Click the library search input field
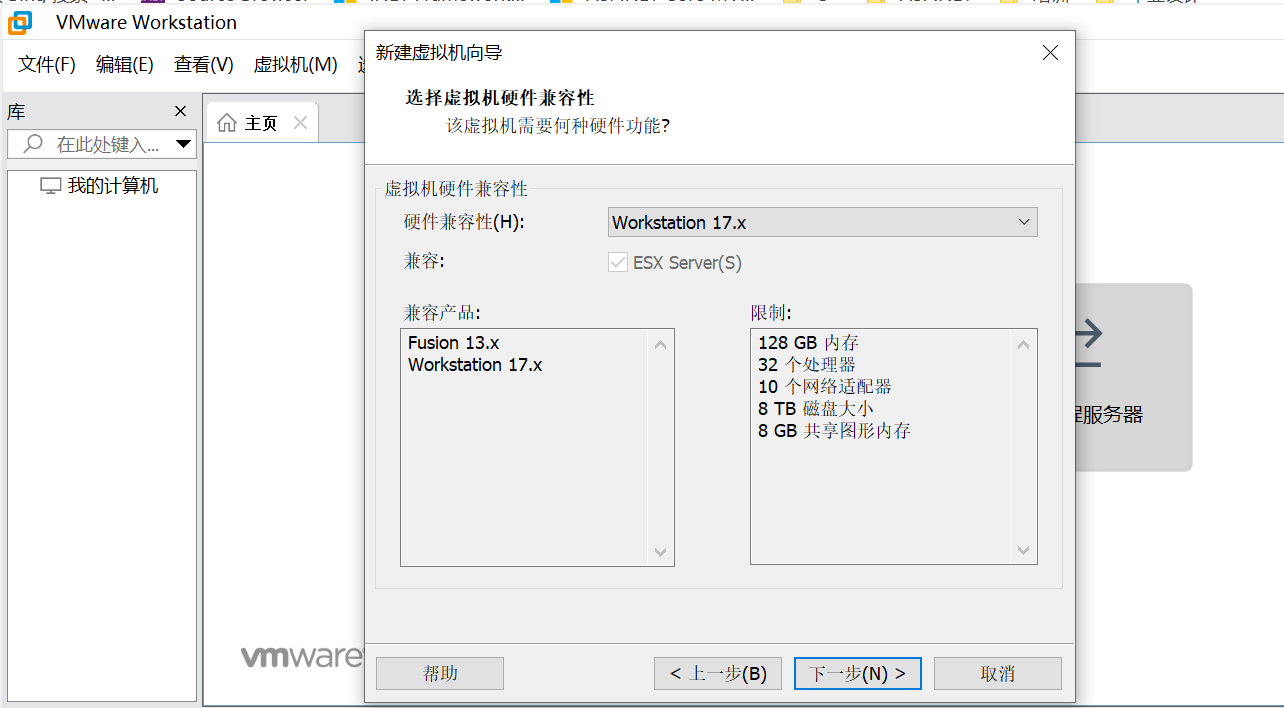The height and width of the screenshot is (708, 1284). pos(102,144)
